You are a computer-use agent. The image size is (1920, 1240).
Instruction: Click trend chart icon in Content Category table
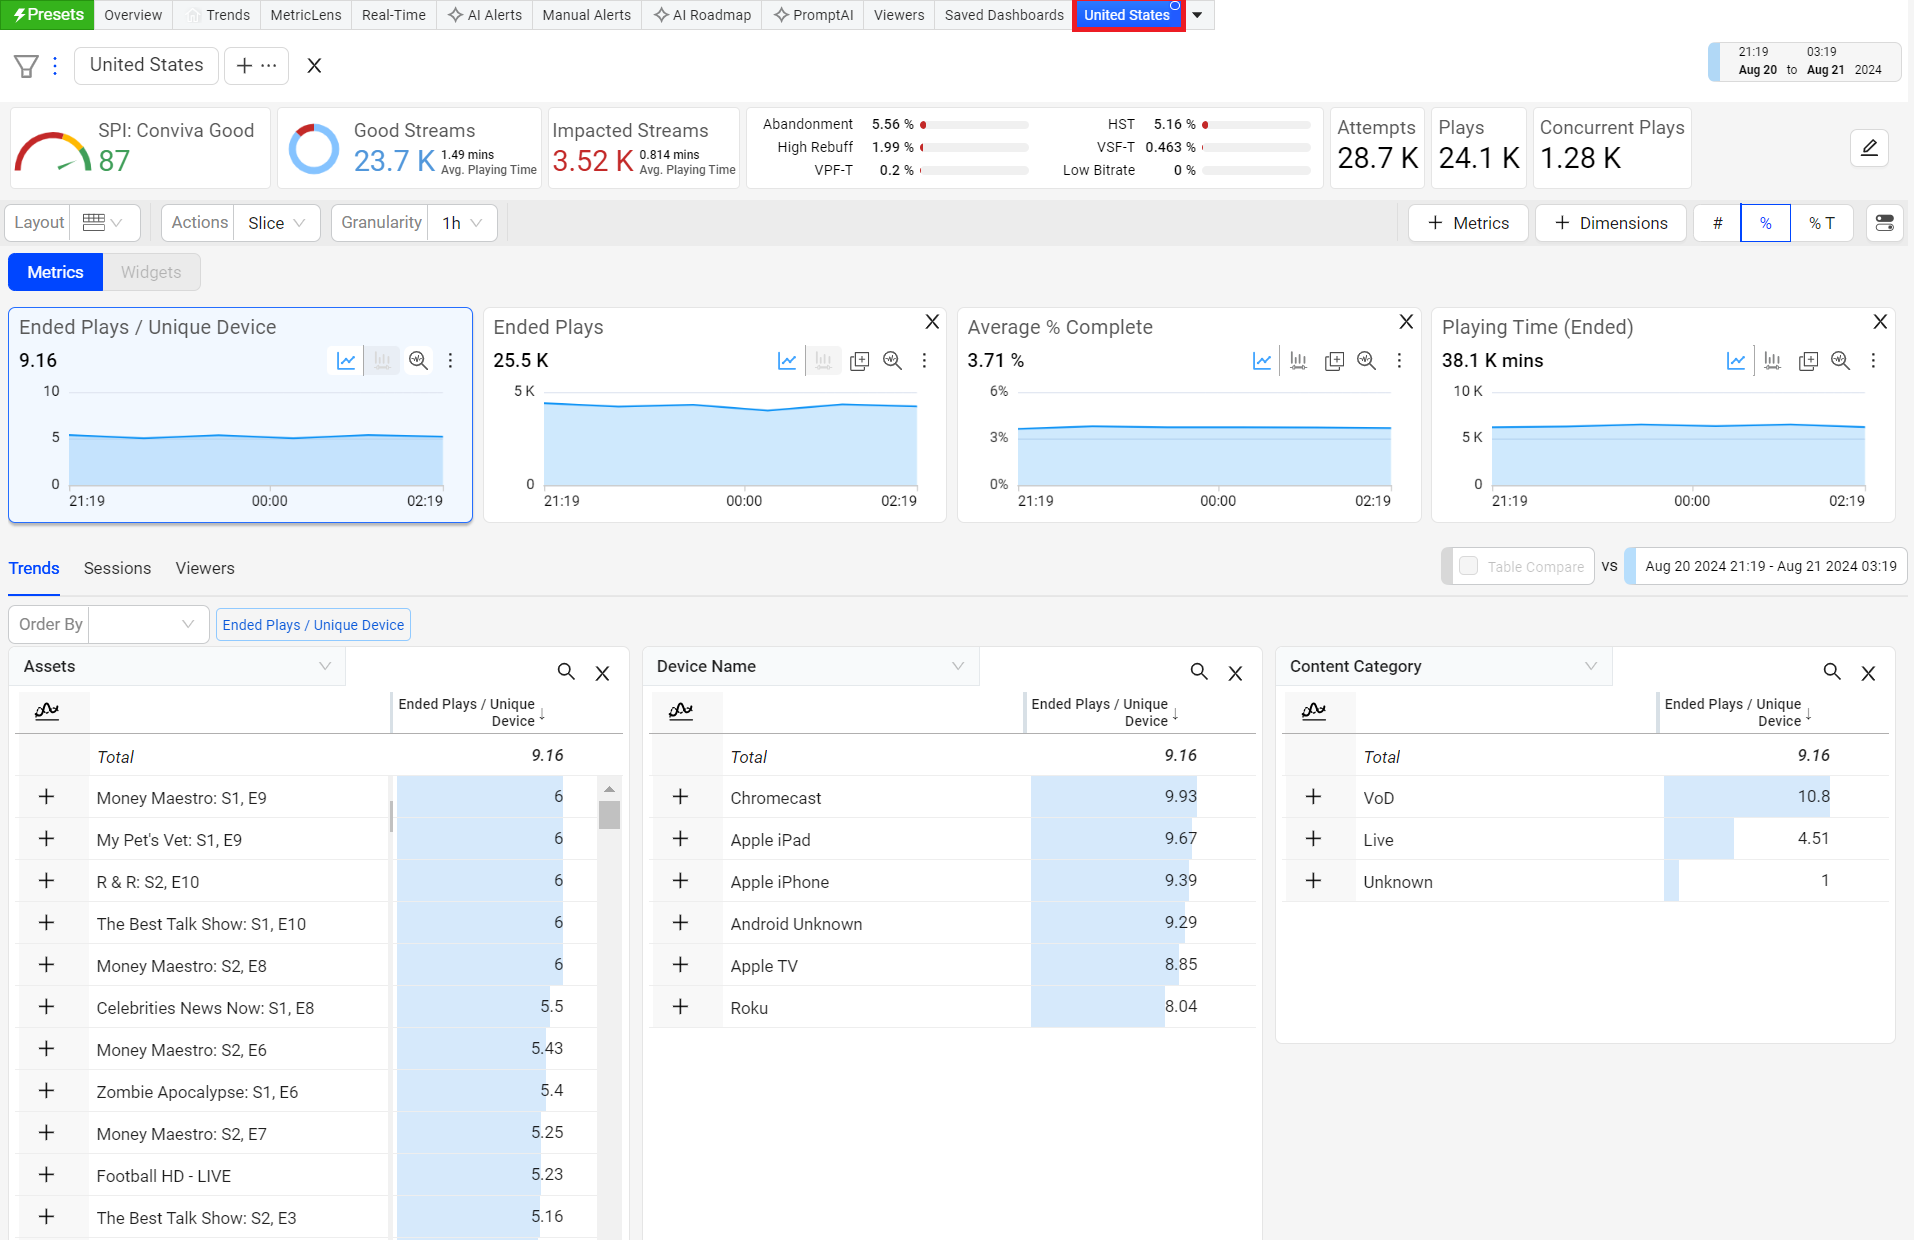pyautogui.click(x=1314, y=711)
